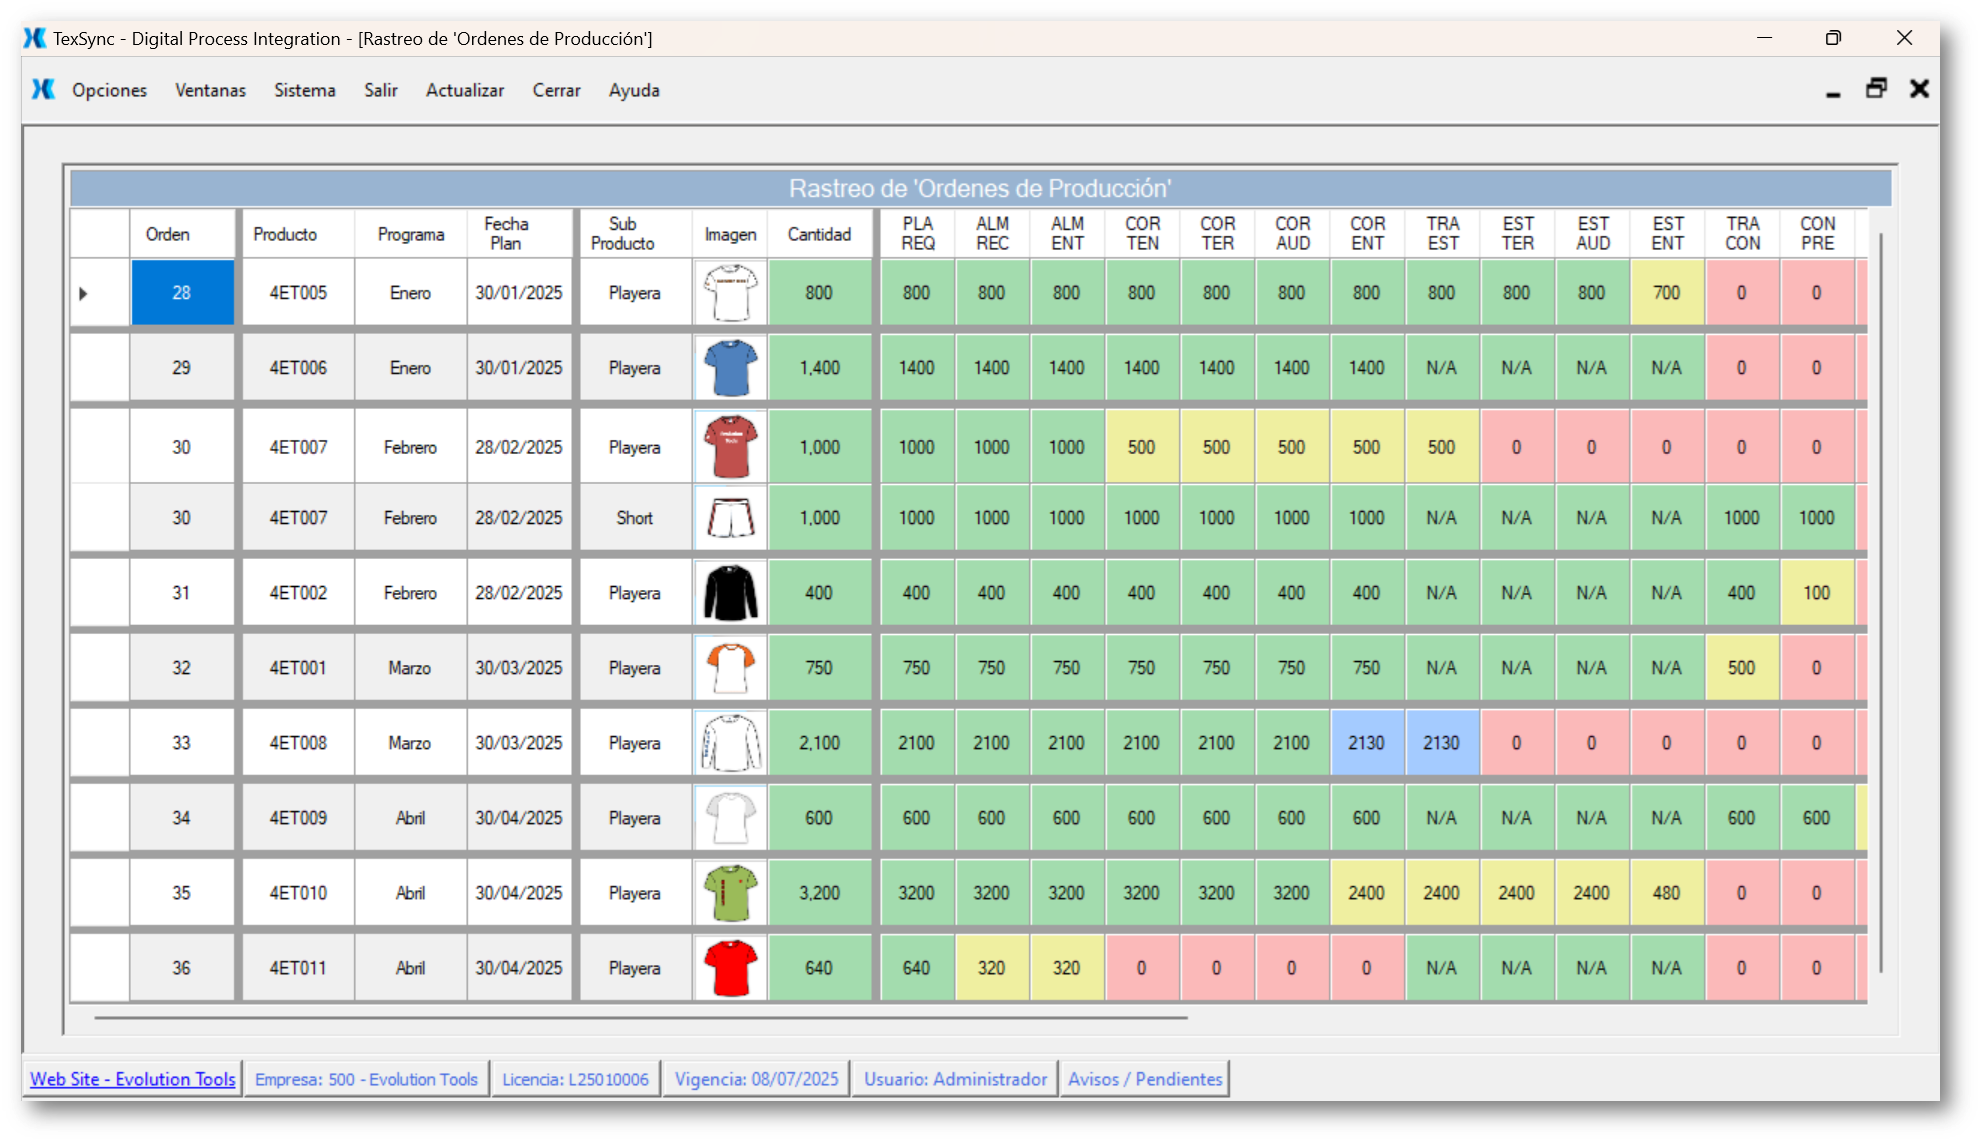1982x1143 pixels.
Task: Click the vertical scrollbar at grid's right edge
Action: click(1880, 600)
